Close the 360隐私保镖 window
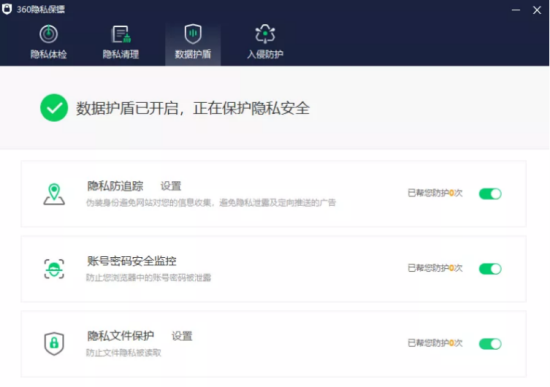This screenshot has width=550, height=387. coord(537,10)
